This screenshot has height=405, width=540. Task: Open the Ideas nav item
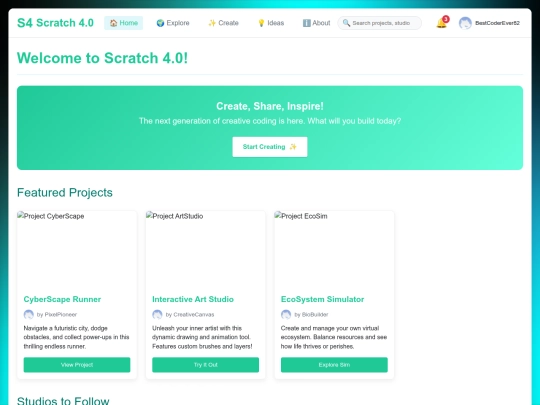pos(271,23)
